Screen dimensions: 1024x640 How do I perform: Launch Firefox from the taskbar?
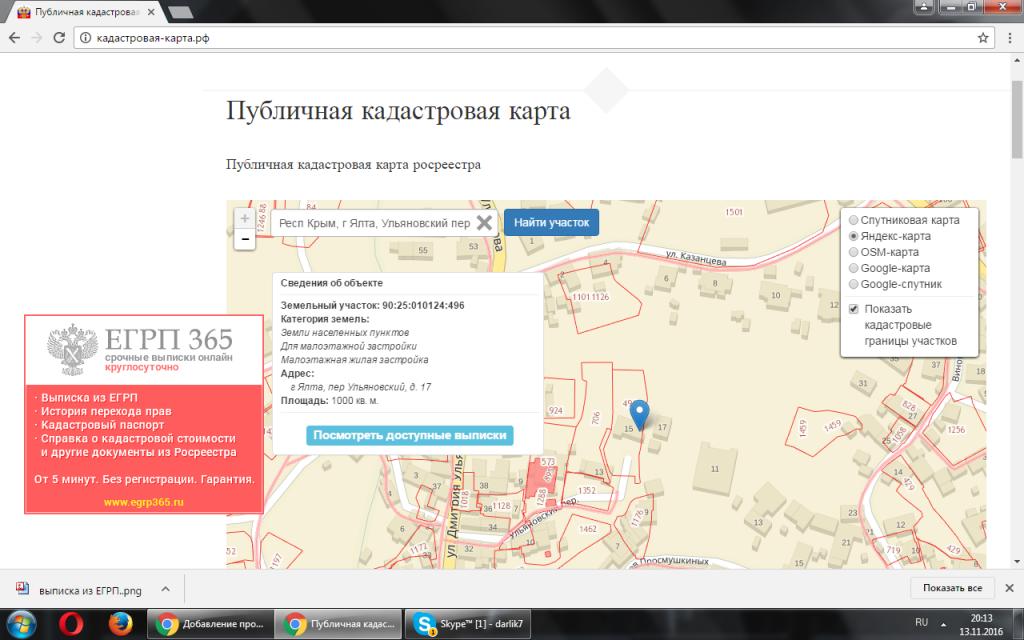pos(120,624)
